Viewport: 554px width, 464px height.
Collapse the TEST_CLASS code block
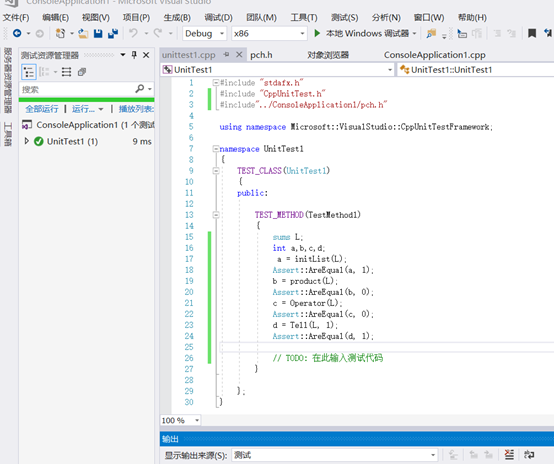[216, 171]
